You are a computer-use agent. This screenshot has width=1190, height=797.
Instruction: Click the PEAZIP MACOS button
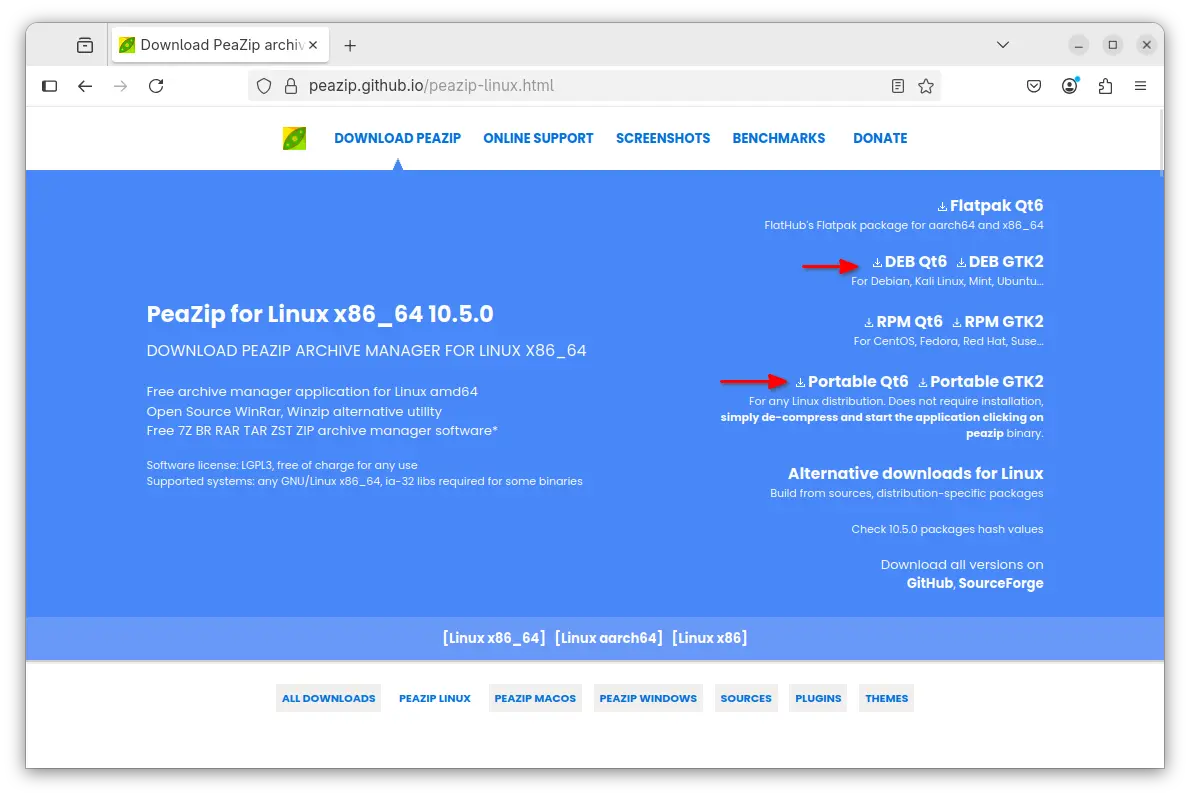[535, 698]
